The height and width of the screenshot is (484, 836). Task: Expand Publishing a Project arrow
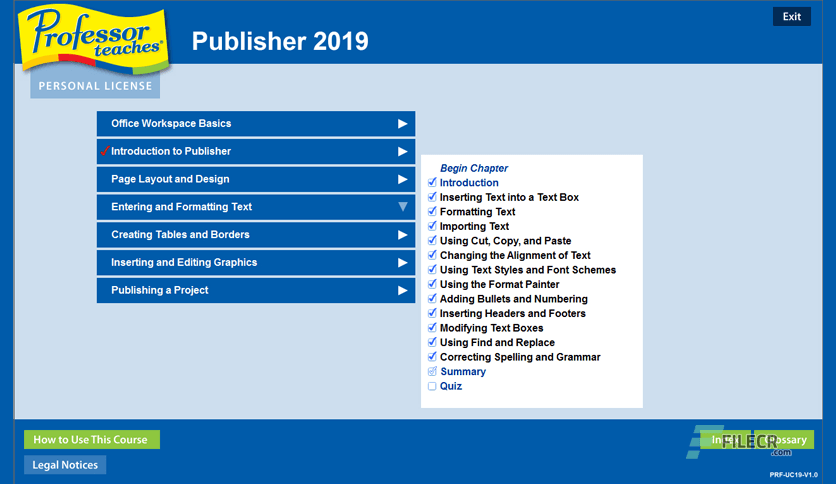(x=403, y=290)
